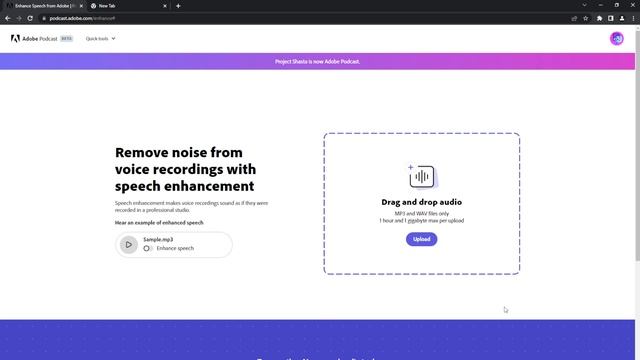Go back in browser history
This screenshot has width=640, height=360.
[8, 18]
